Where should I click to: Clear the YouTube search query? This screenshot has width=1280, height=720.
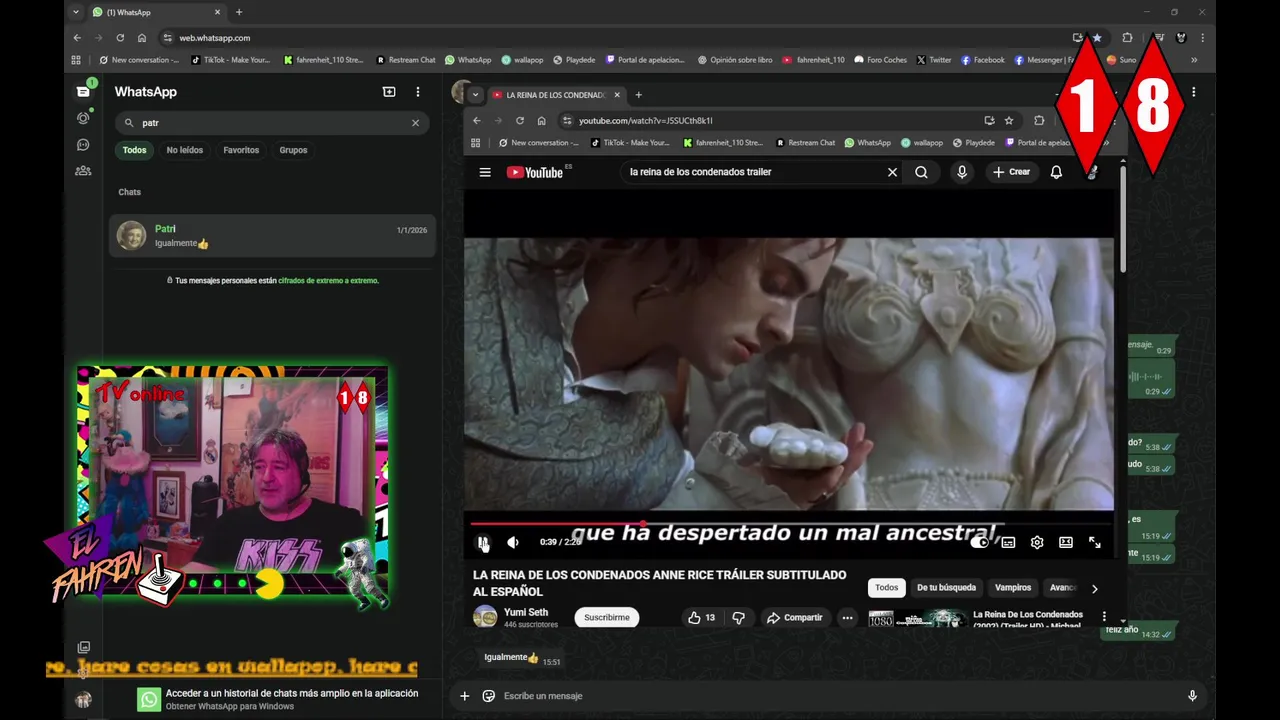[892, 172]
